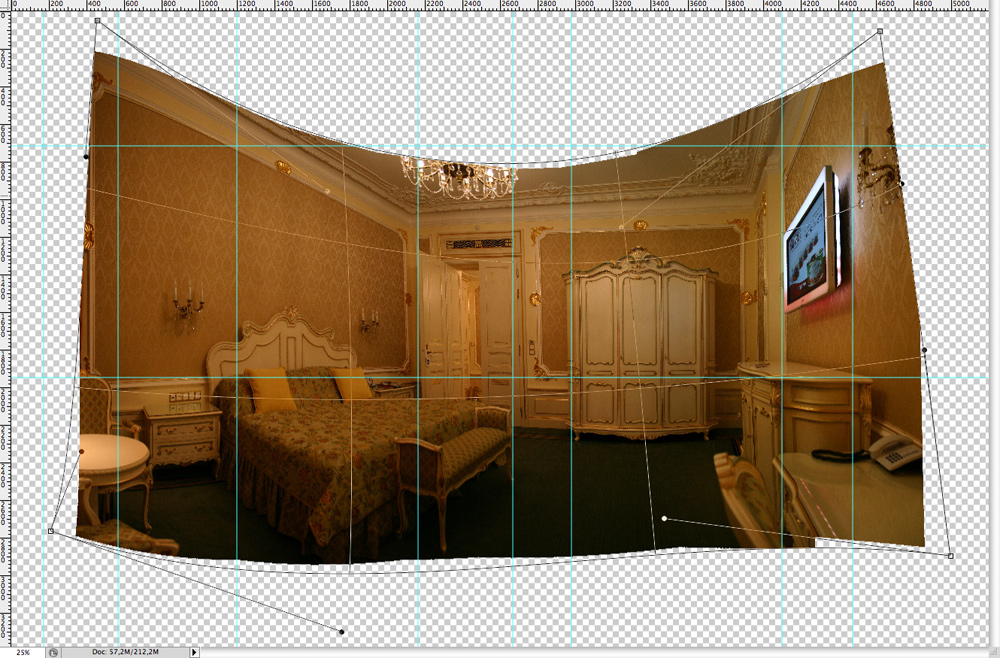Click the Doc: 57,2M/212,2M status info
Screen dimensions: 1000x658
point(122,652)
